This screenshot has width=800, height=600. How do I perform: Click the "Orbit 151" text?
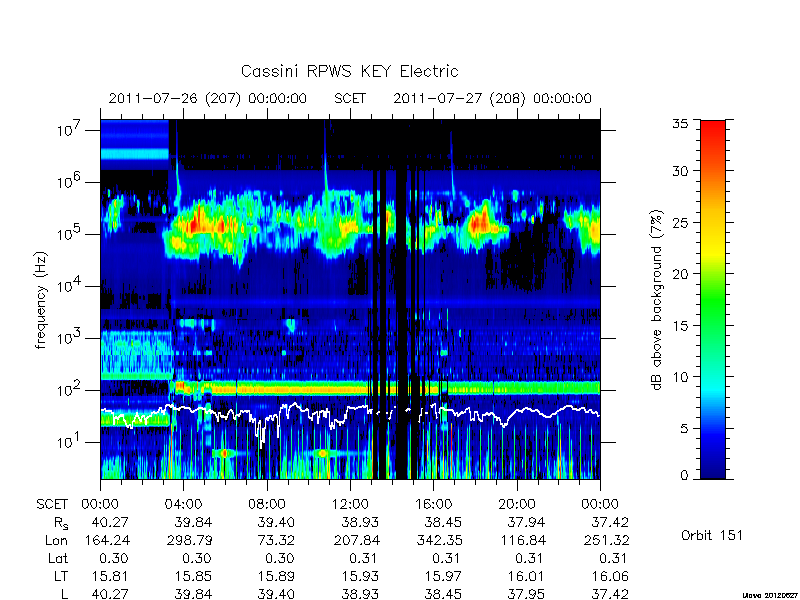pos(712,535)
